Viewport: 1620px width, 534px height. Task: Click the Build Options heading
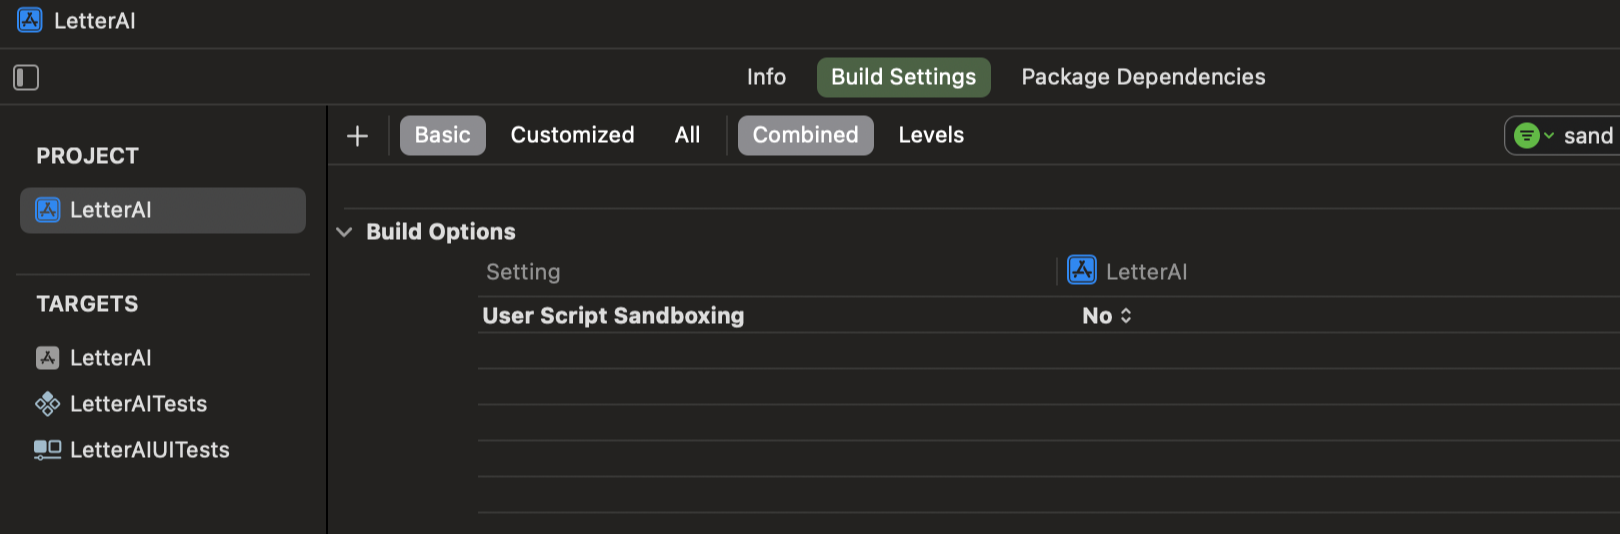441,232
